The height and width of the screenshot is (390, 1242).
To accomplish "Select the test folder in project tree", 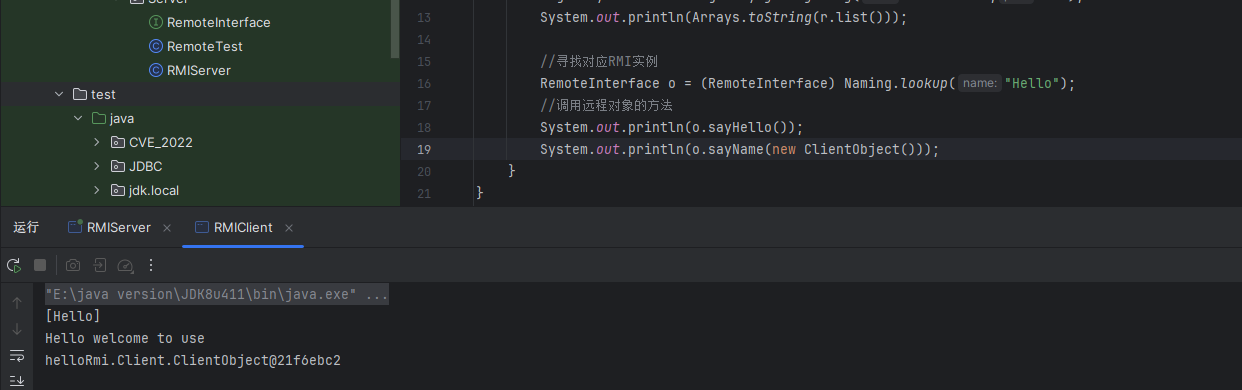I will 103,94.
